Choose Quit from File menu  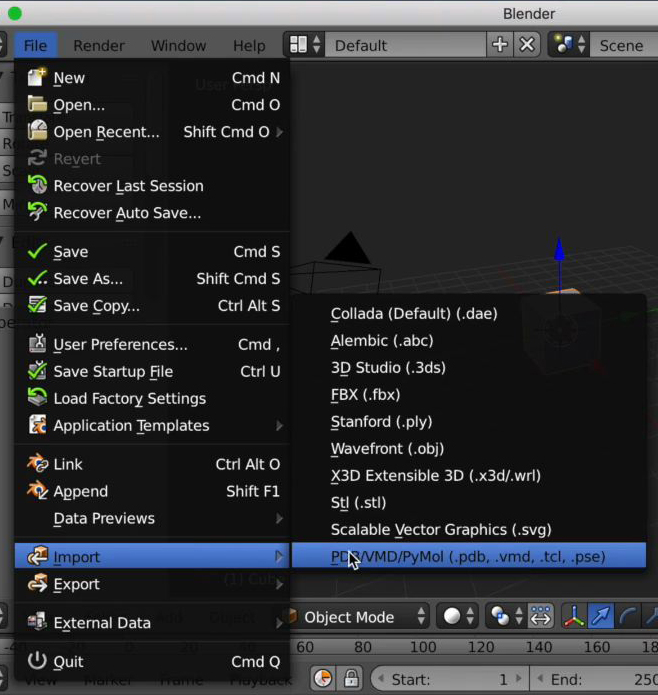point(152,661)
